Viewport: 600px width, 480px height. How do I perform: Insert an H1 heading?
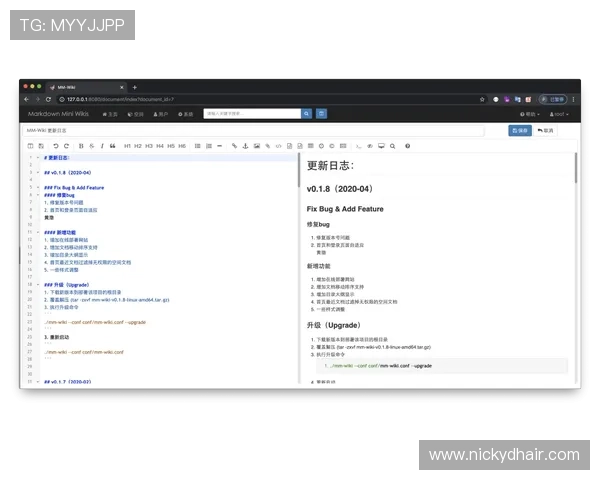[x=127, y=146]
